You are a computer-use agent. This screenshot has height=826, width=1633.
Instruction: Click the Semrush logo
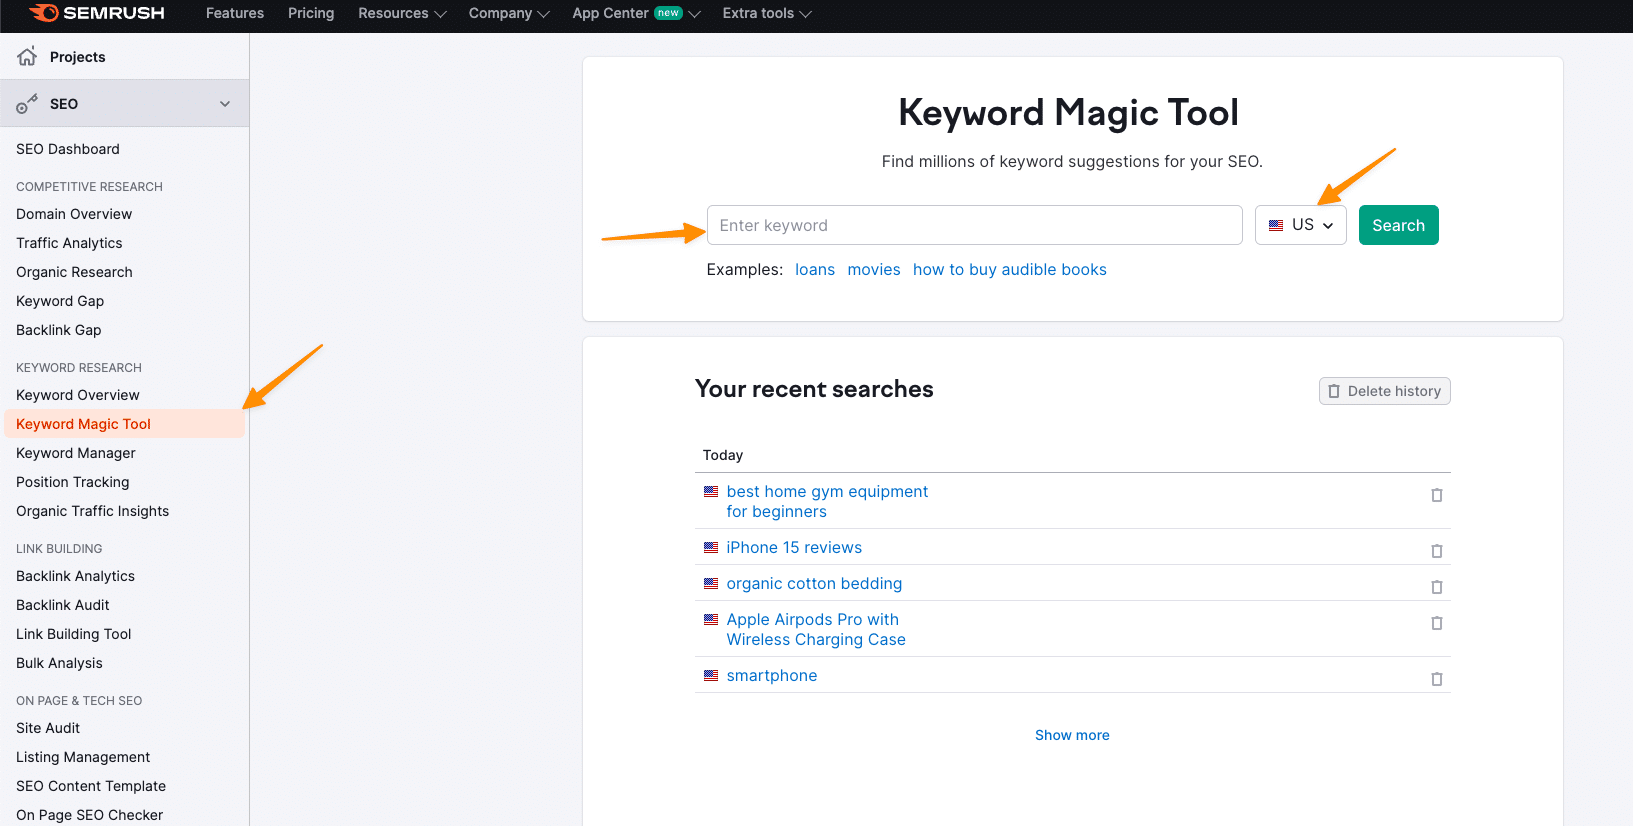[97, 13]
